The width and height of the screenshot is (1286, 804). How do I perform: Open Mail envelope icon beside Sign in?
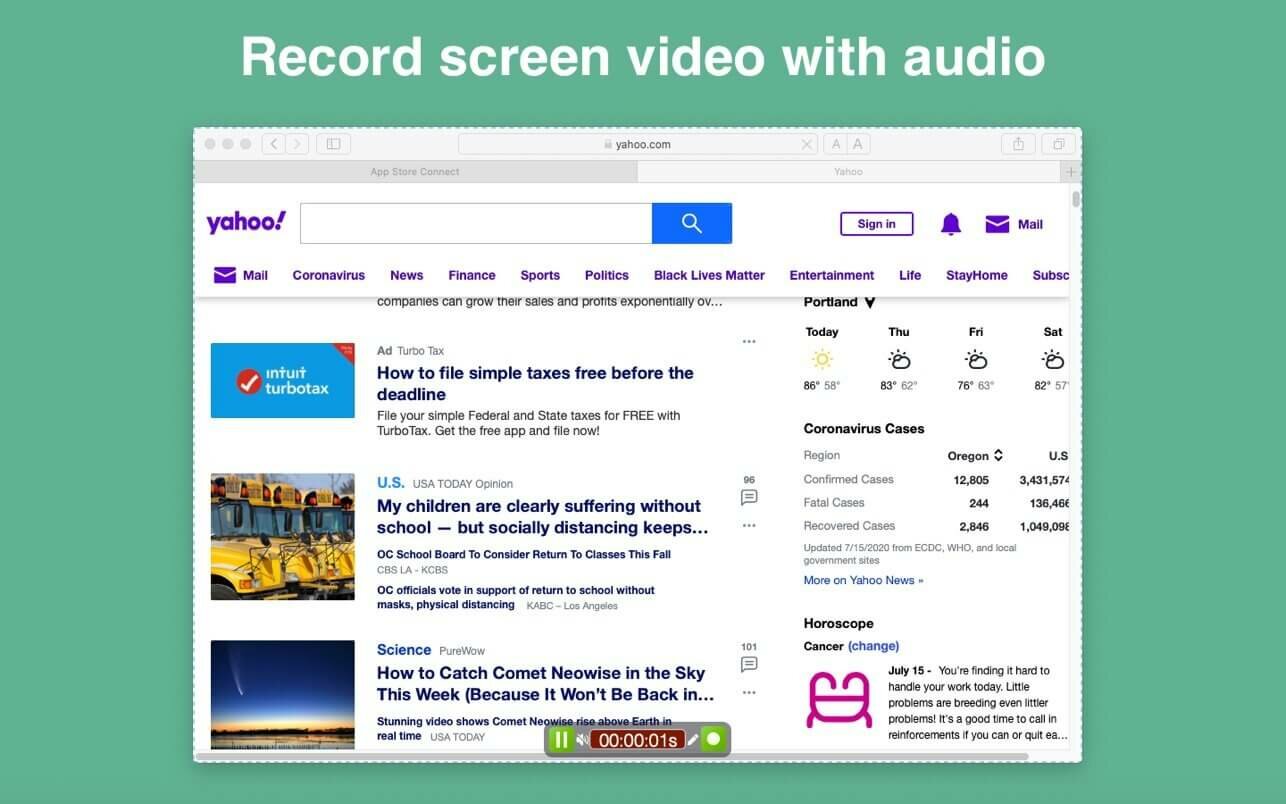pos(997,224)
